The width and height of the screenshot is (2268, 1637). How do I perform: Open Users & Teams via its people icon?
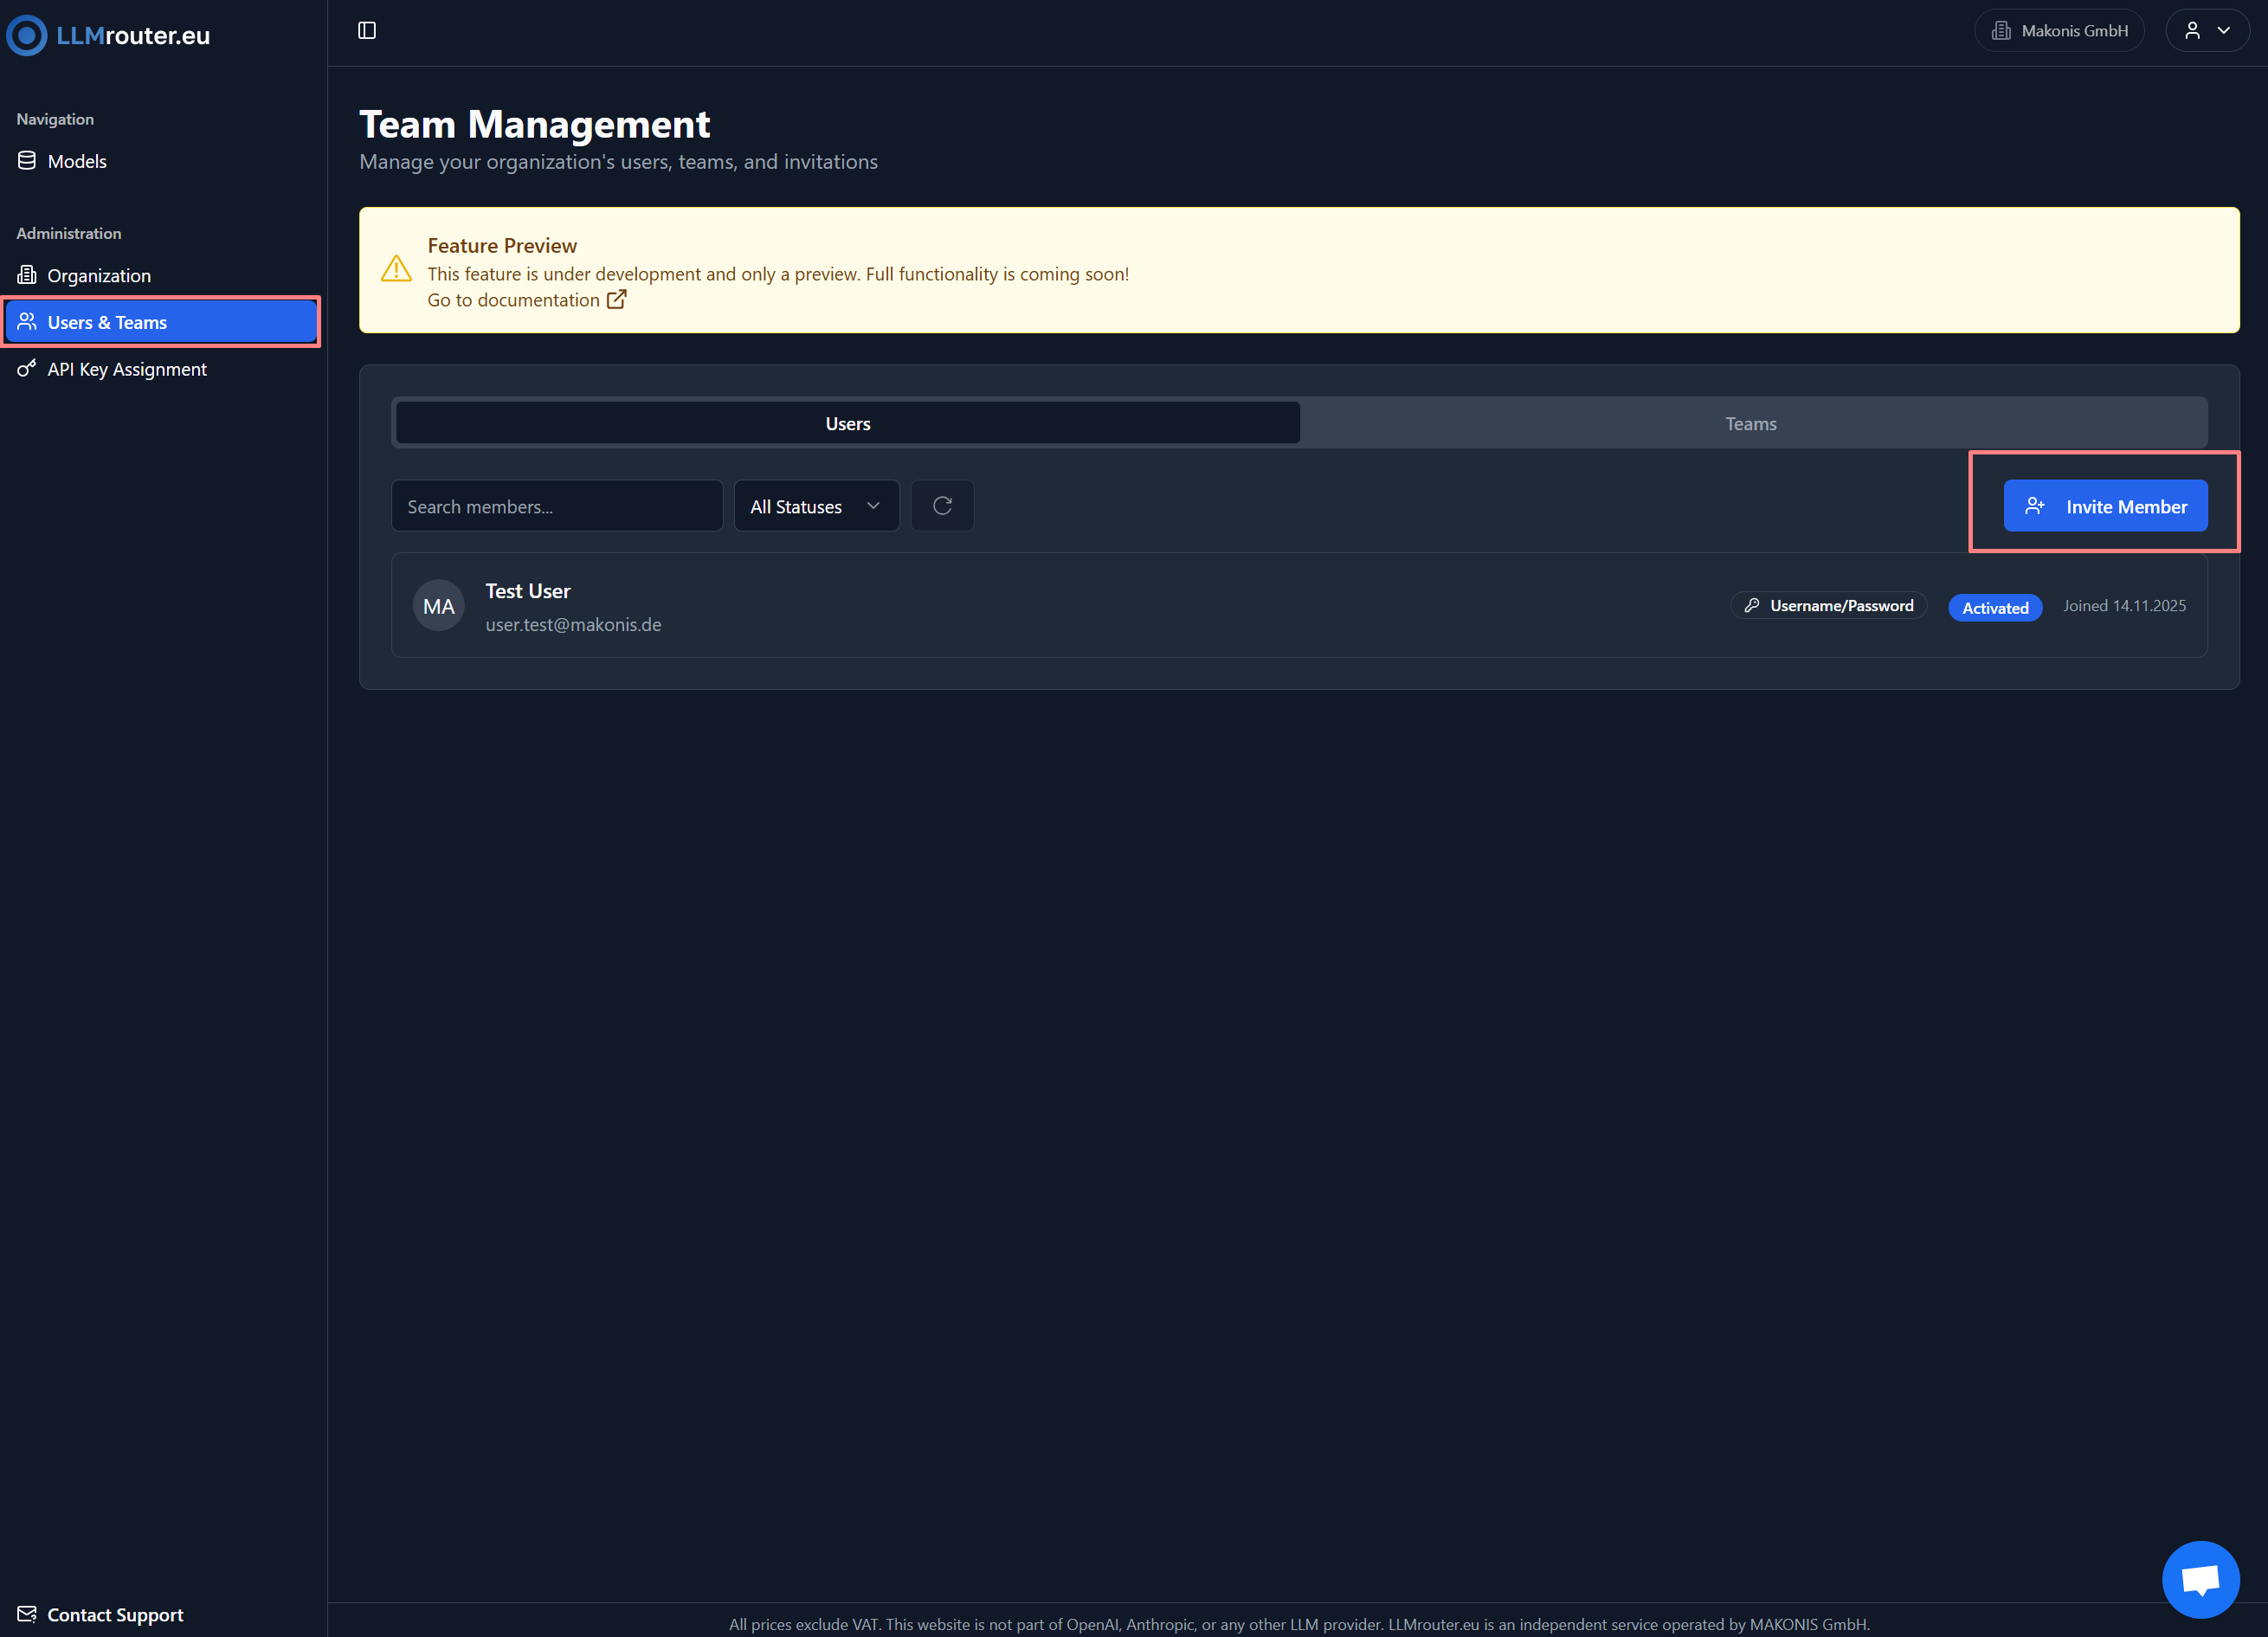pos(27,322)
